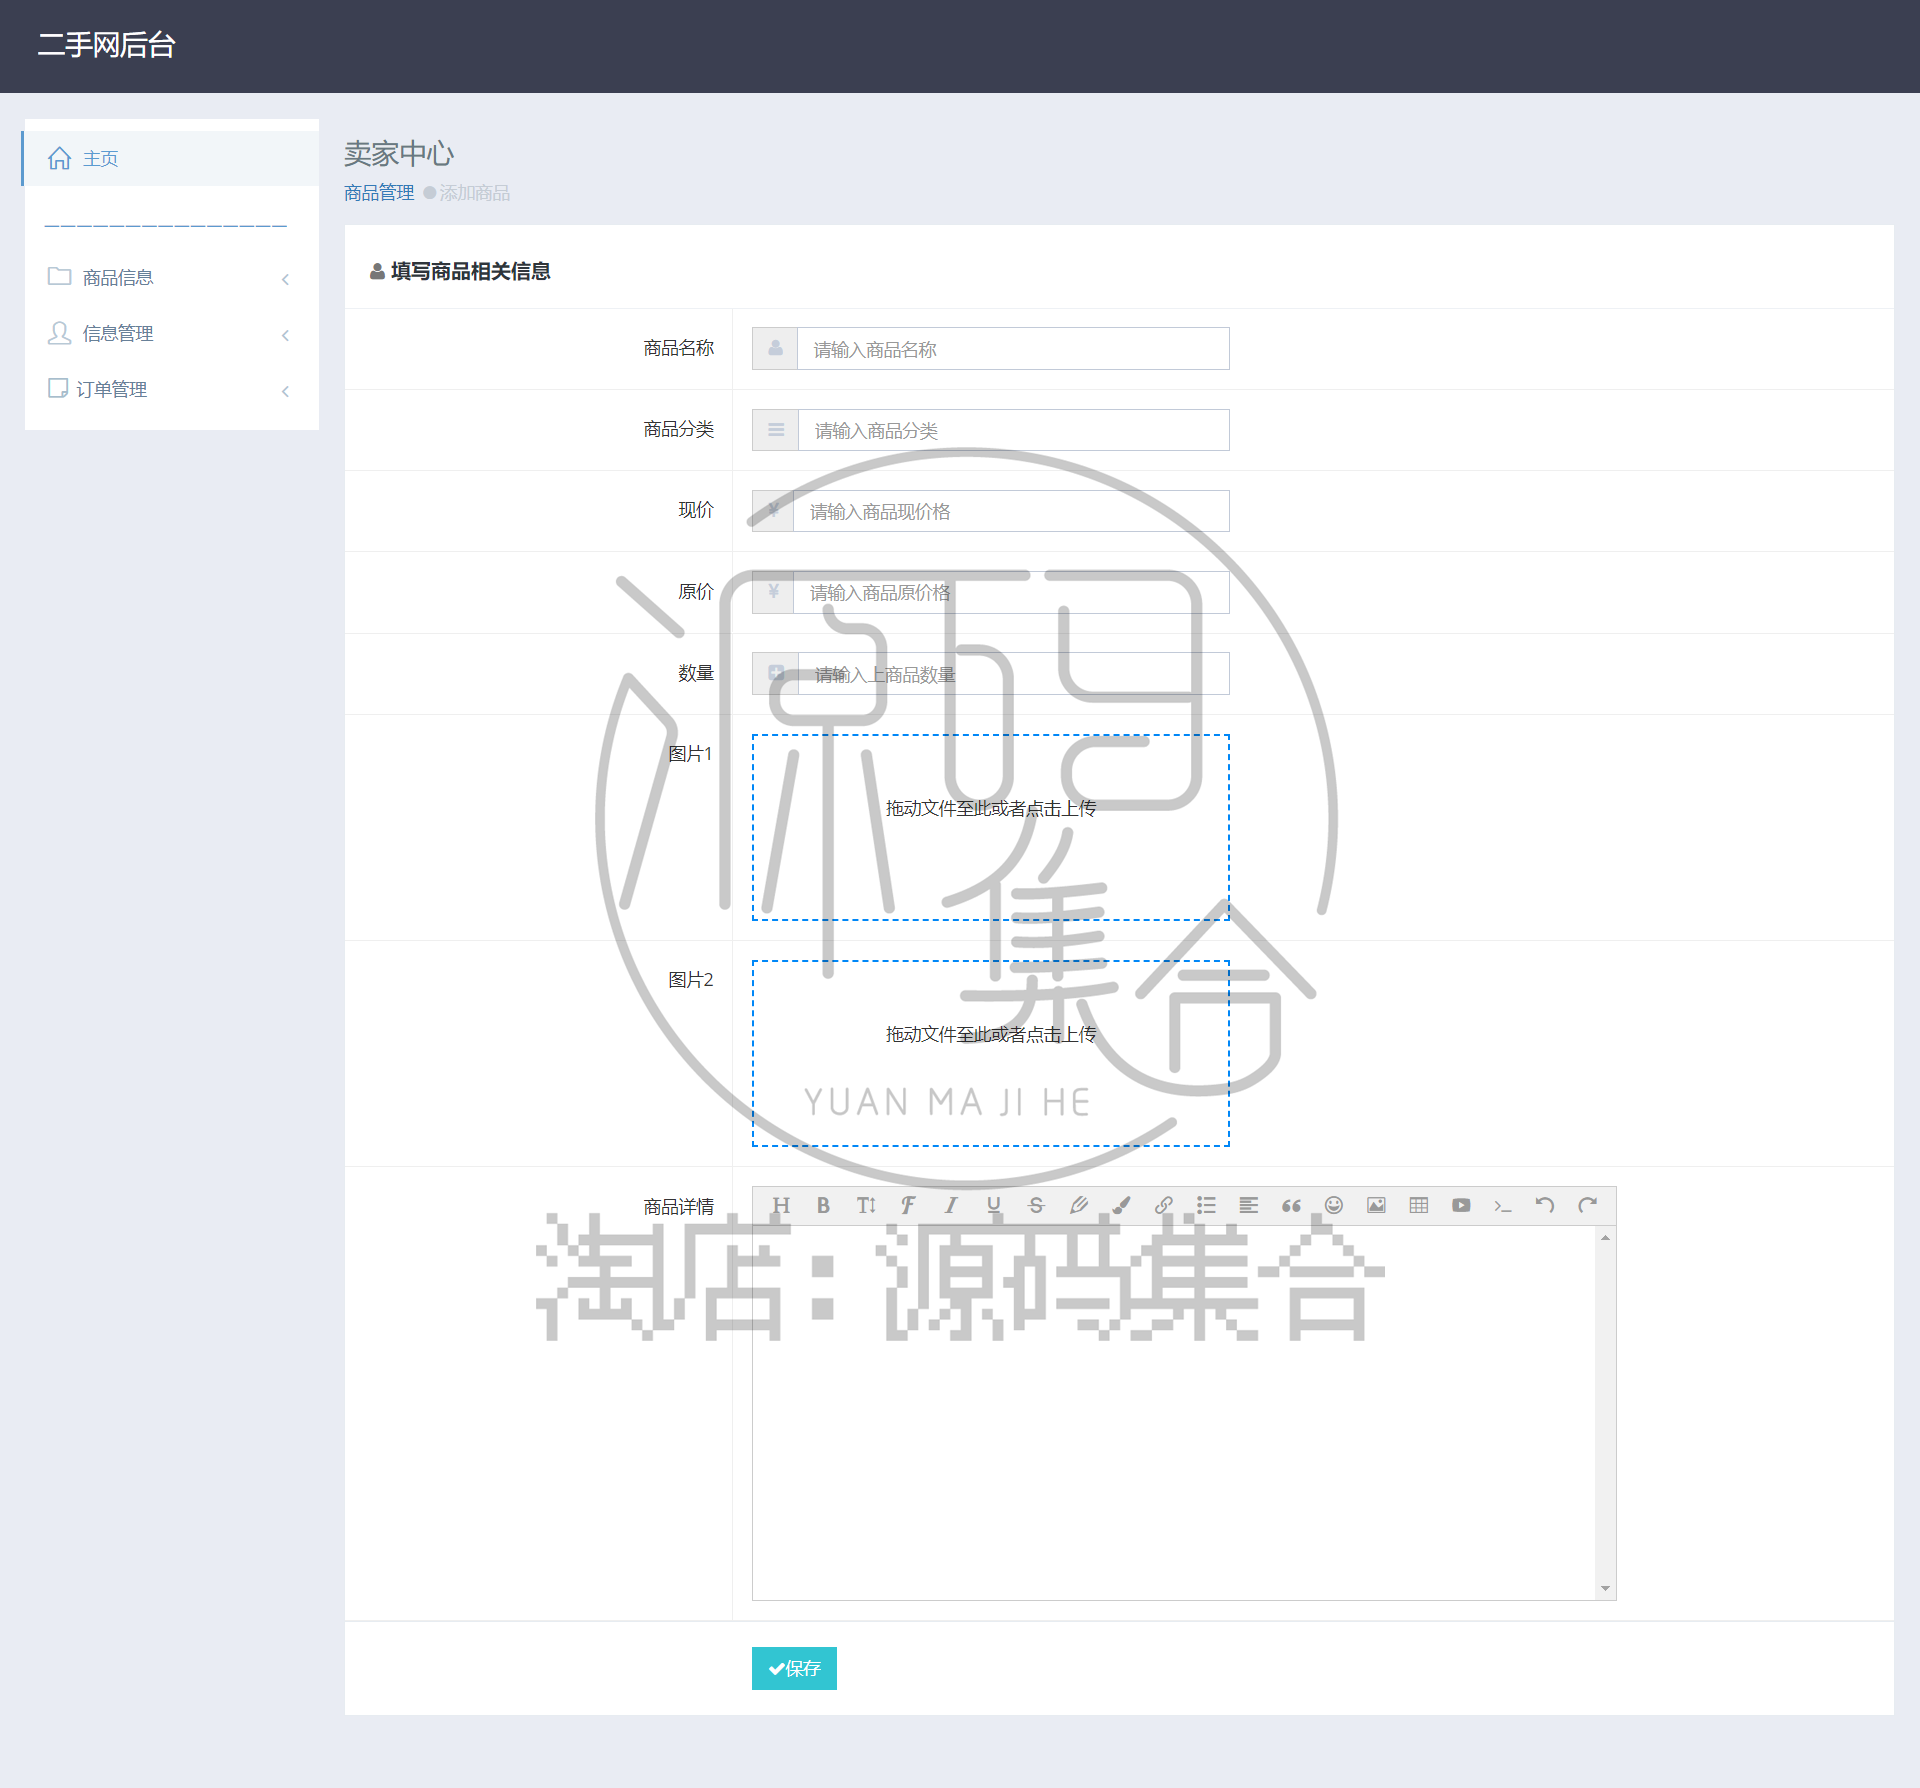This screenshot has width=1920, height=1788.
Task: Insert a code block in editor
Action: (1503, 1206)
